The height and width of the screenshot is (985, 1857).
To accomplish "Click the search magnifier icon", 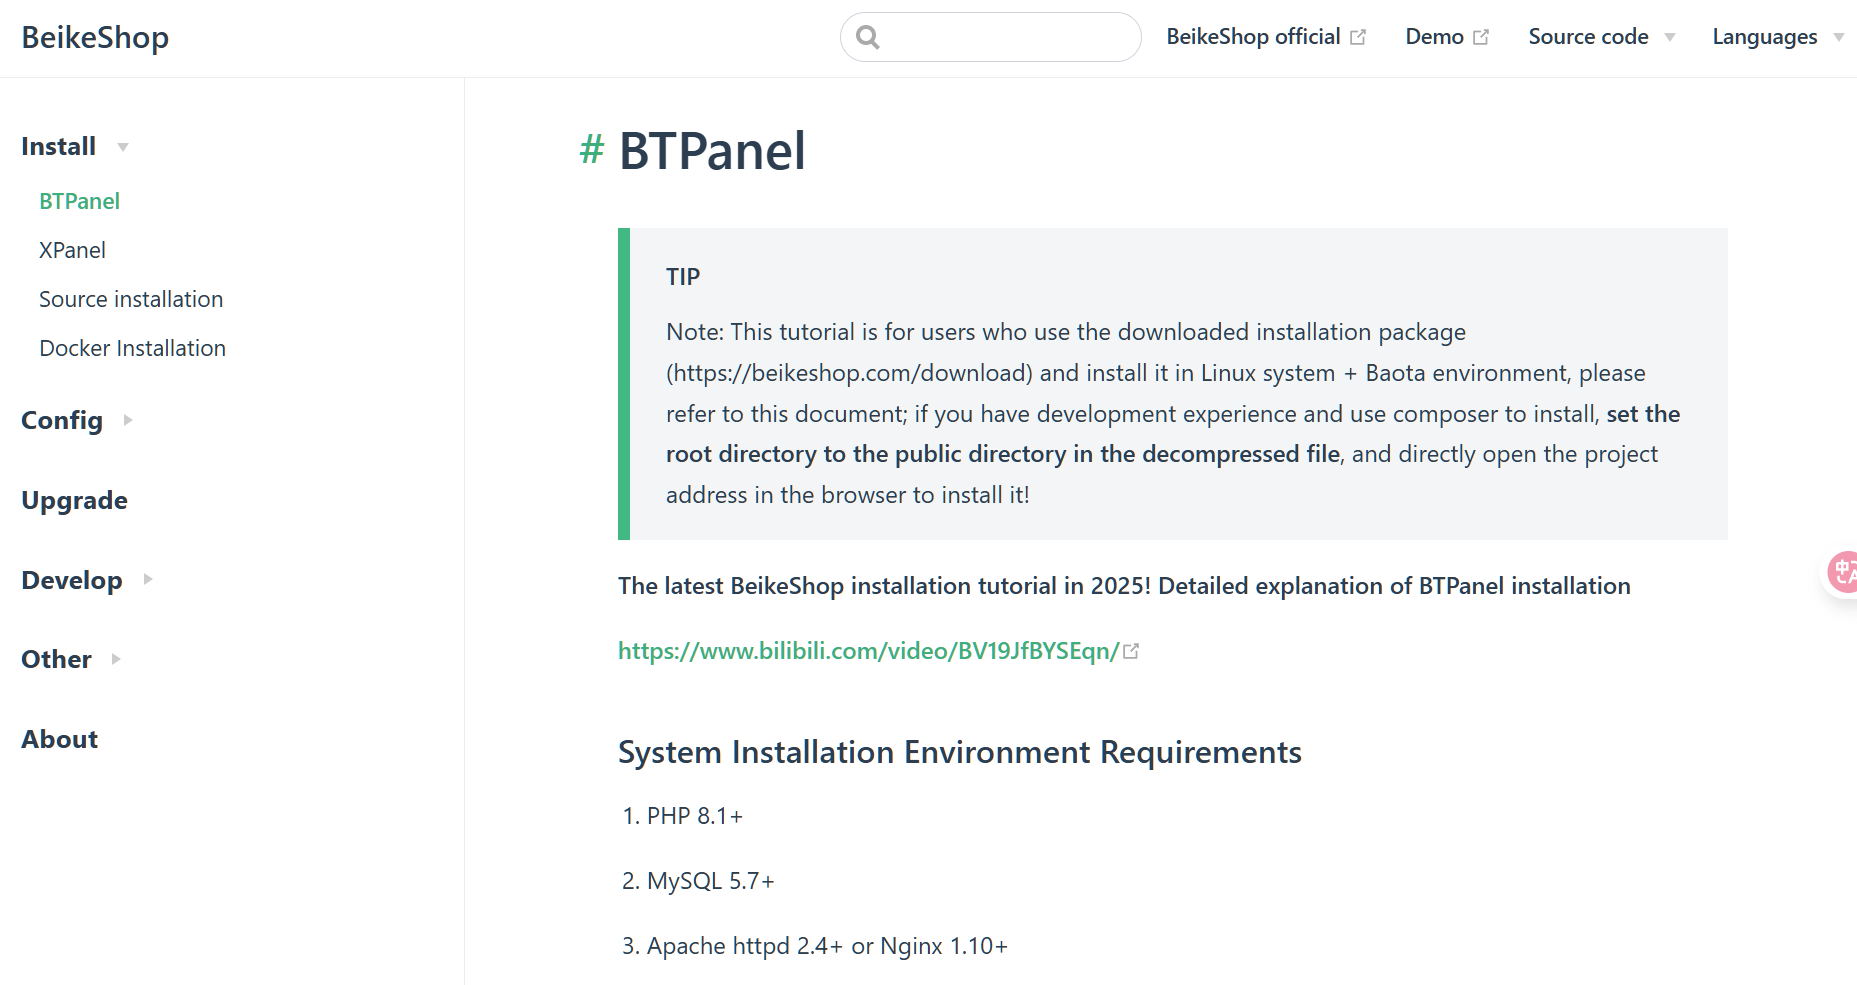I will tap(868, 37).
